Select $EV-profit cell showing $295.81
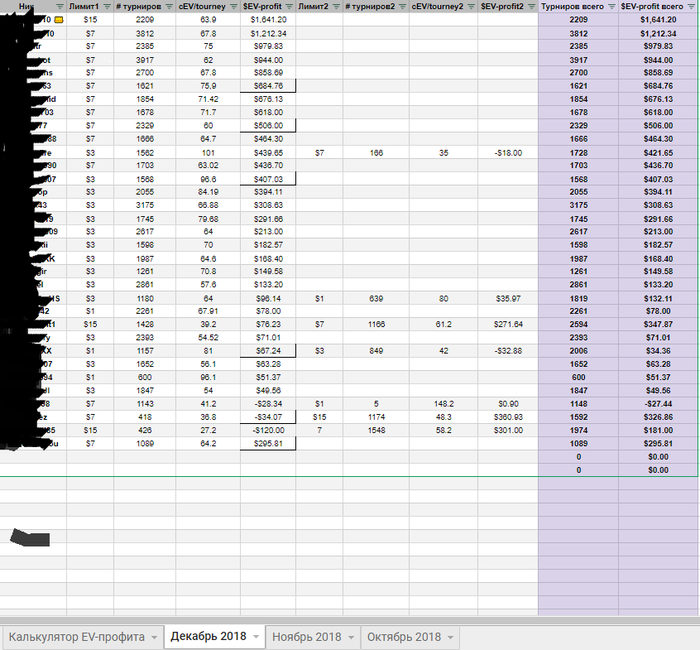The image size is (700, 650). click(268, 443)
